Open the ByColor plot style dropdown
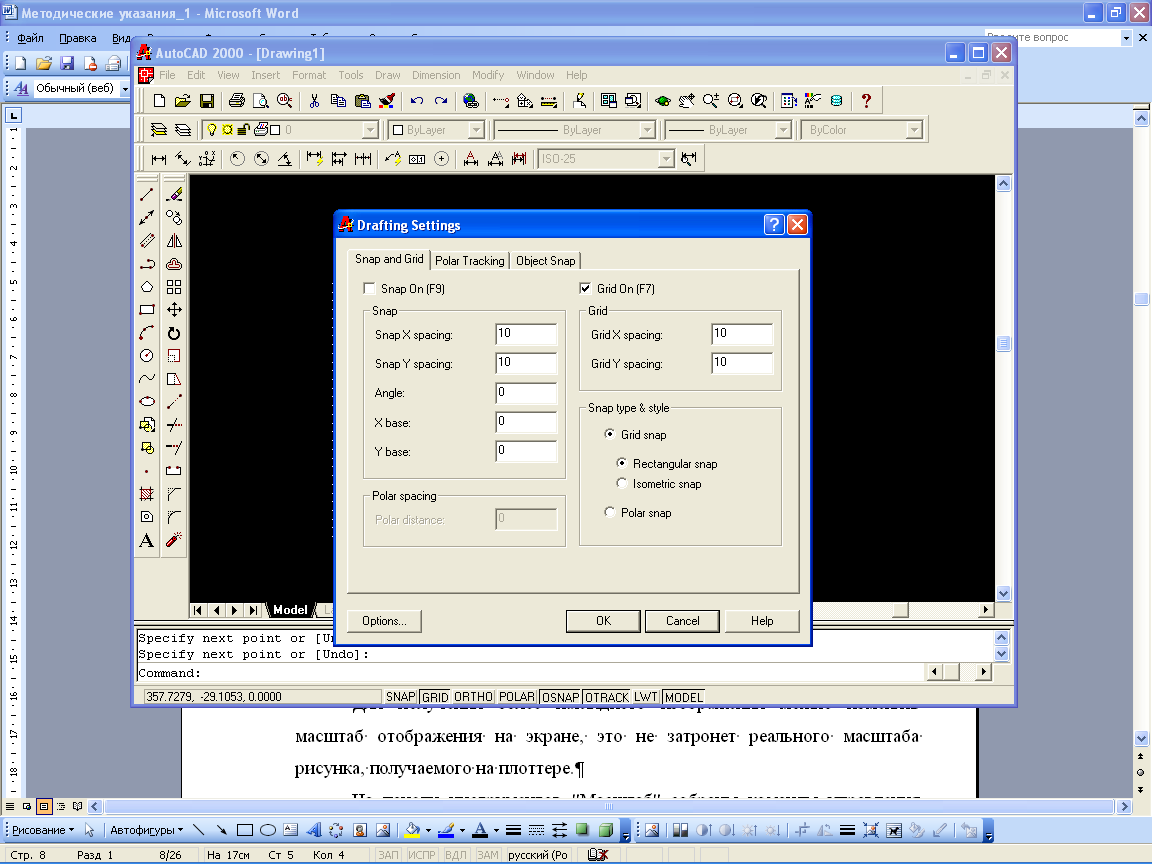 tap(914, 130)
